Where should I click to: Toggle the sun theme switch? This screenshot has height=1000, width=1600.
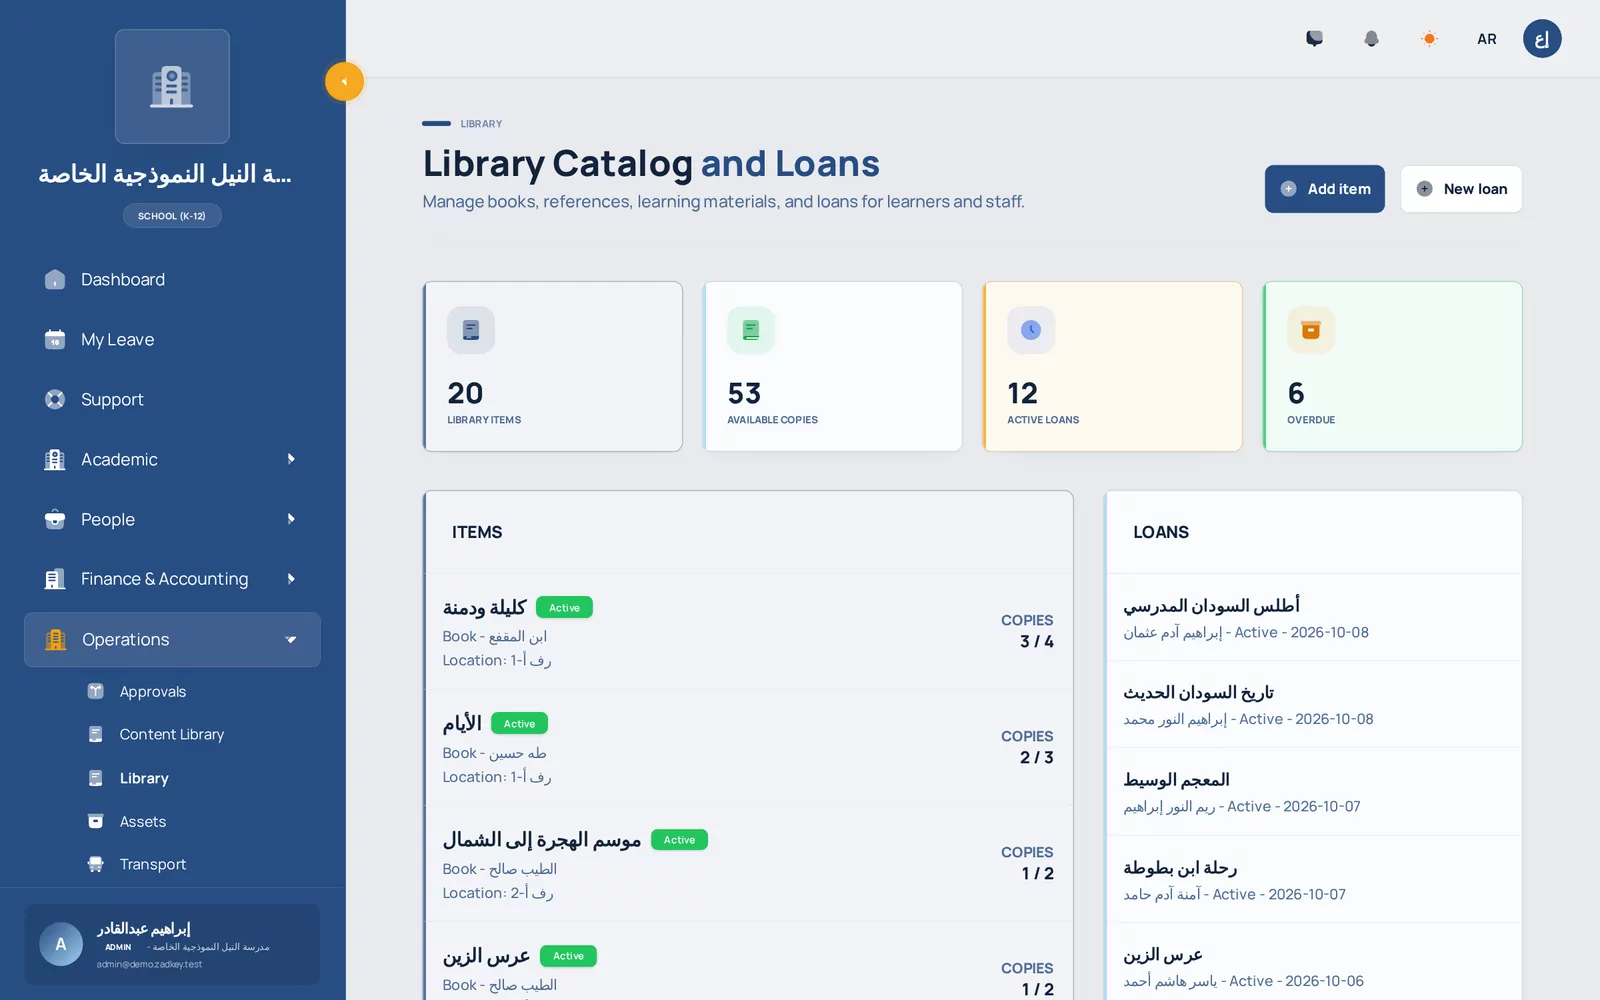(1429, 39)
